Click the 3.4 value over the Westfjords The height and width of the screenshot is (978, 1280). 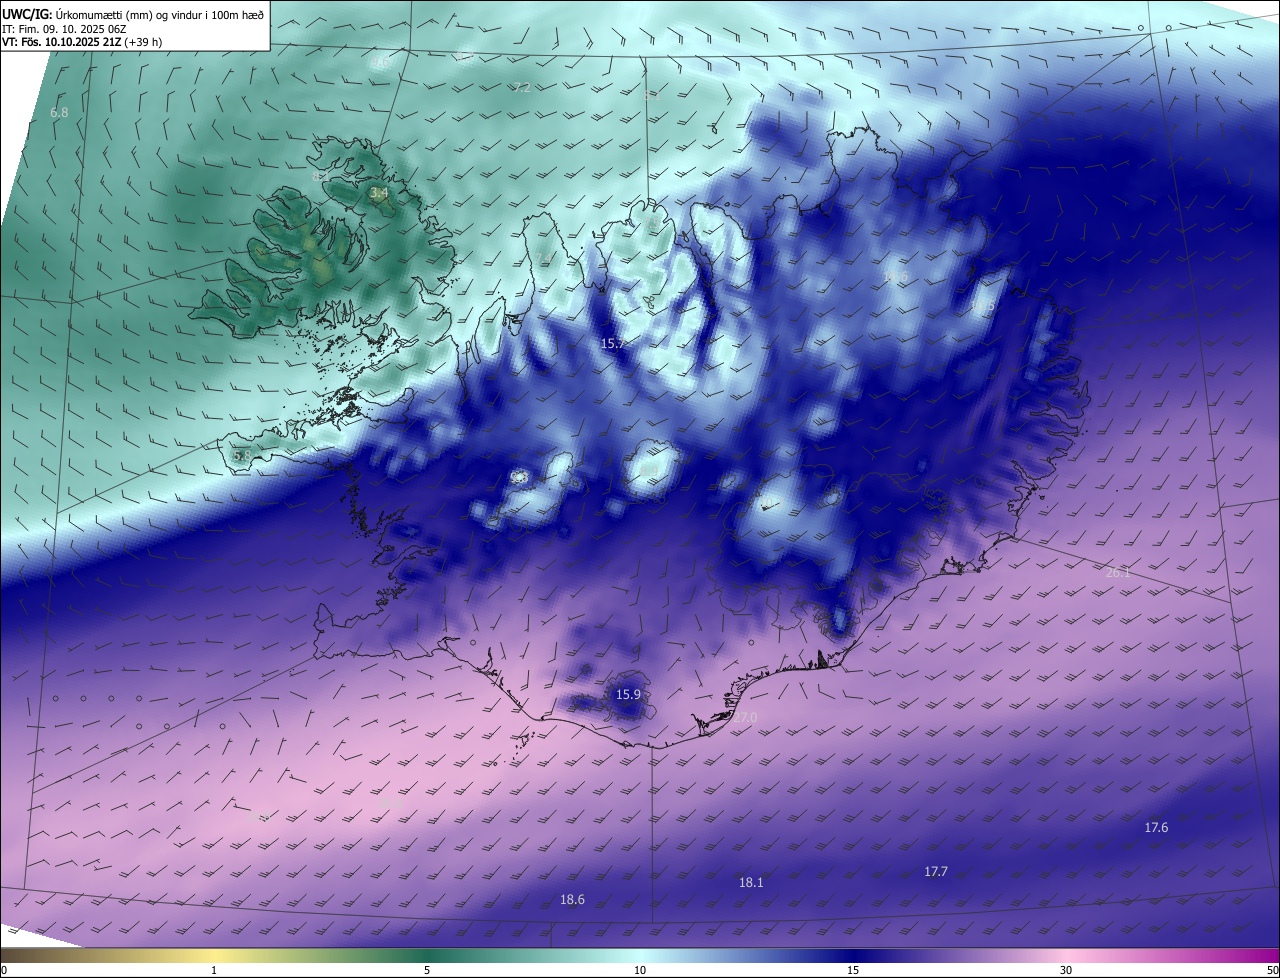(x=379, y=192)
